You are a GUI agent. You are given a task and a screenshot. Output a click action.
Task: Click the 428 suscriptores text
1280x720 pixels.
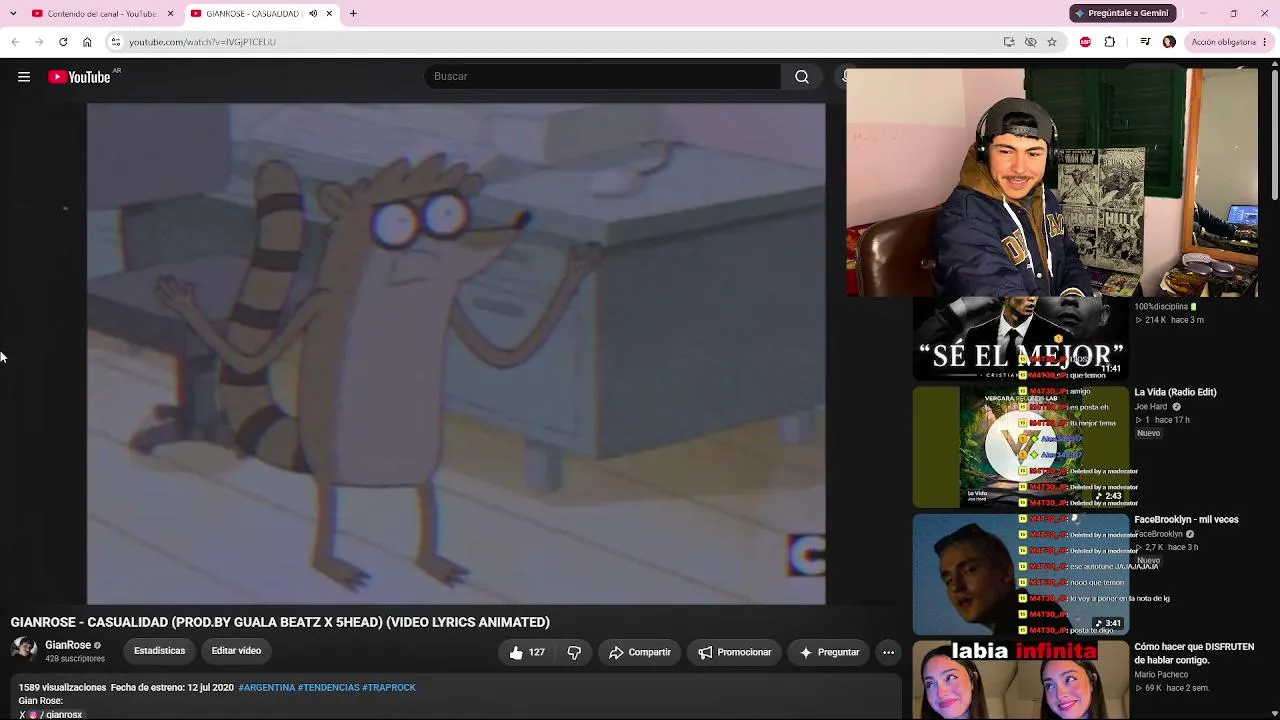75,659
